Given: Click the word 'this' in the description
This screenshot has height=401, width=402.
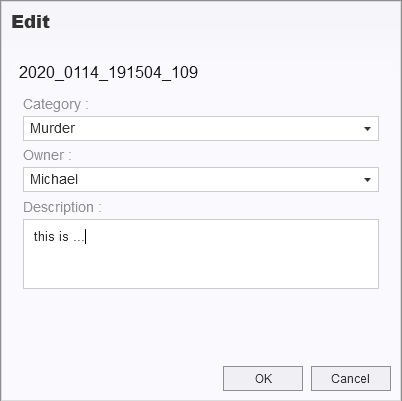Looking at the screenshot, I should click(x=44, y=237).
